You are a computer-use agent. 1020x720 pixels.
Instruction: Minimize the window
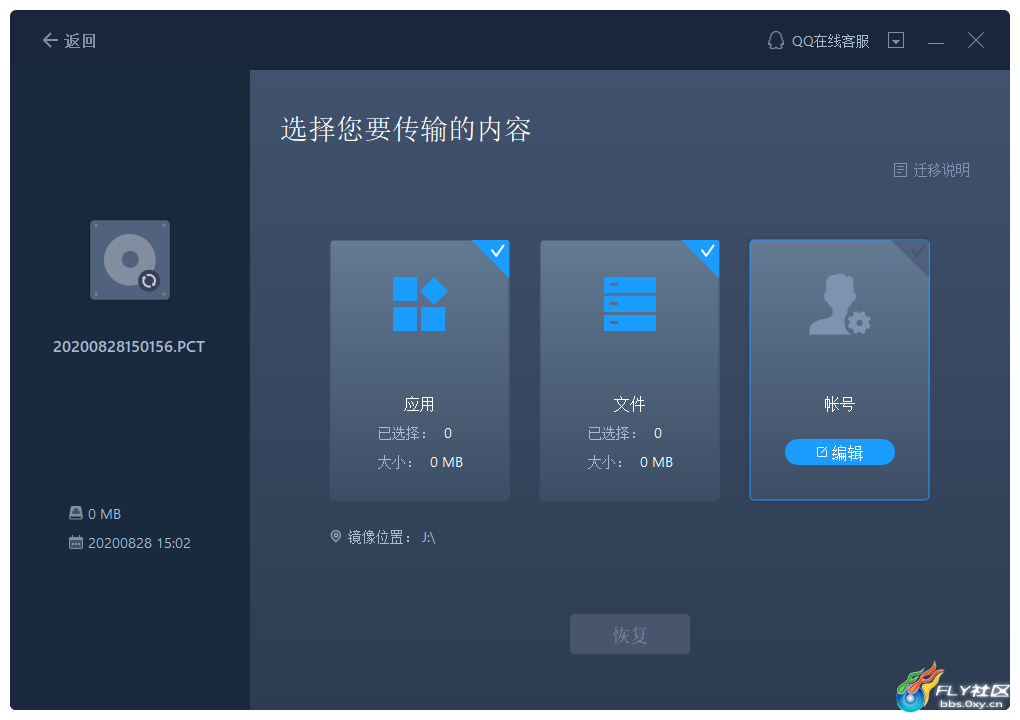pos(935,43)
